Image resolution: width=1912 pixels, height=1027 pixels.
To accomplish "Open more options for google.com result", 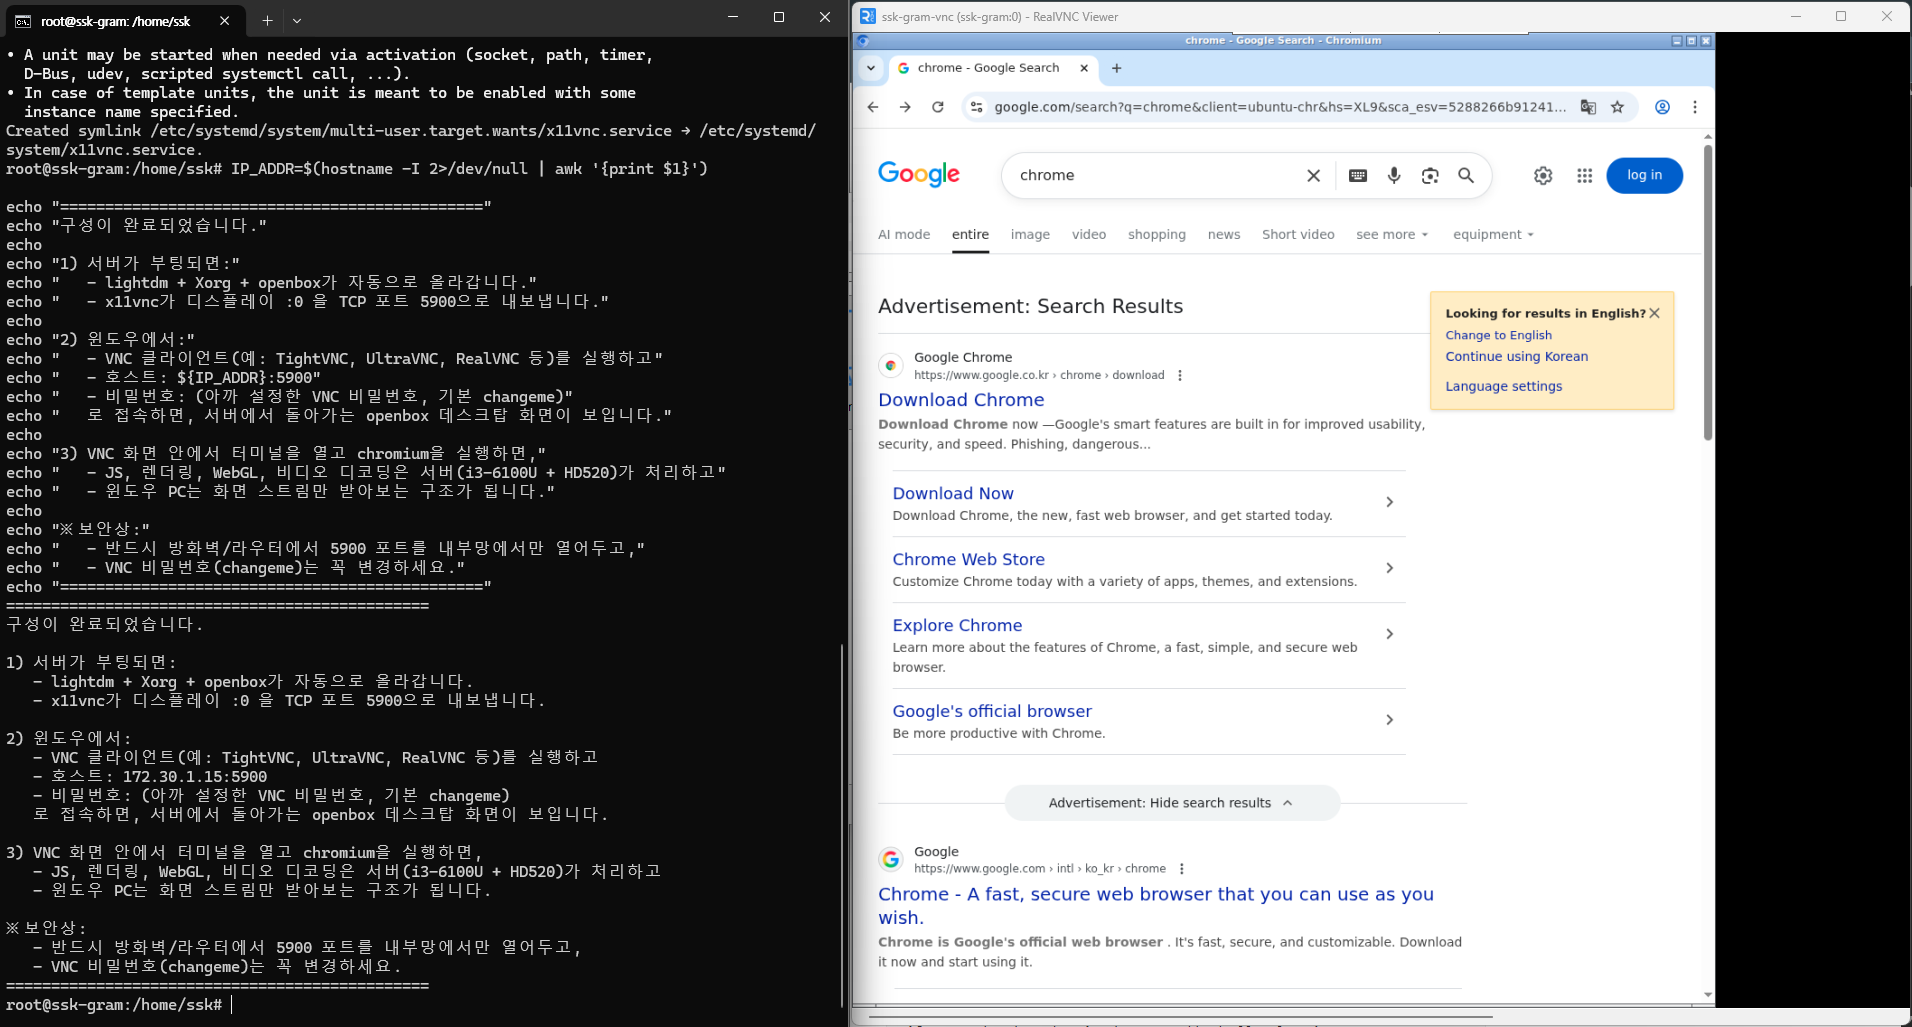I will tap(1182, 869).
